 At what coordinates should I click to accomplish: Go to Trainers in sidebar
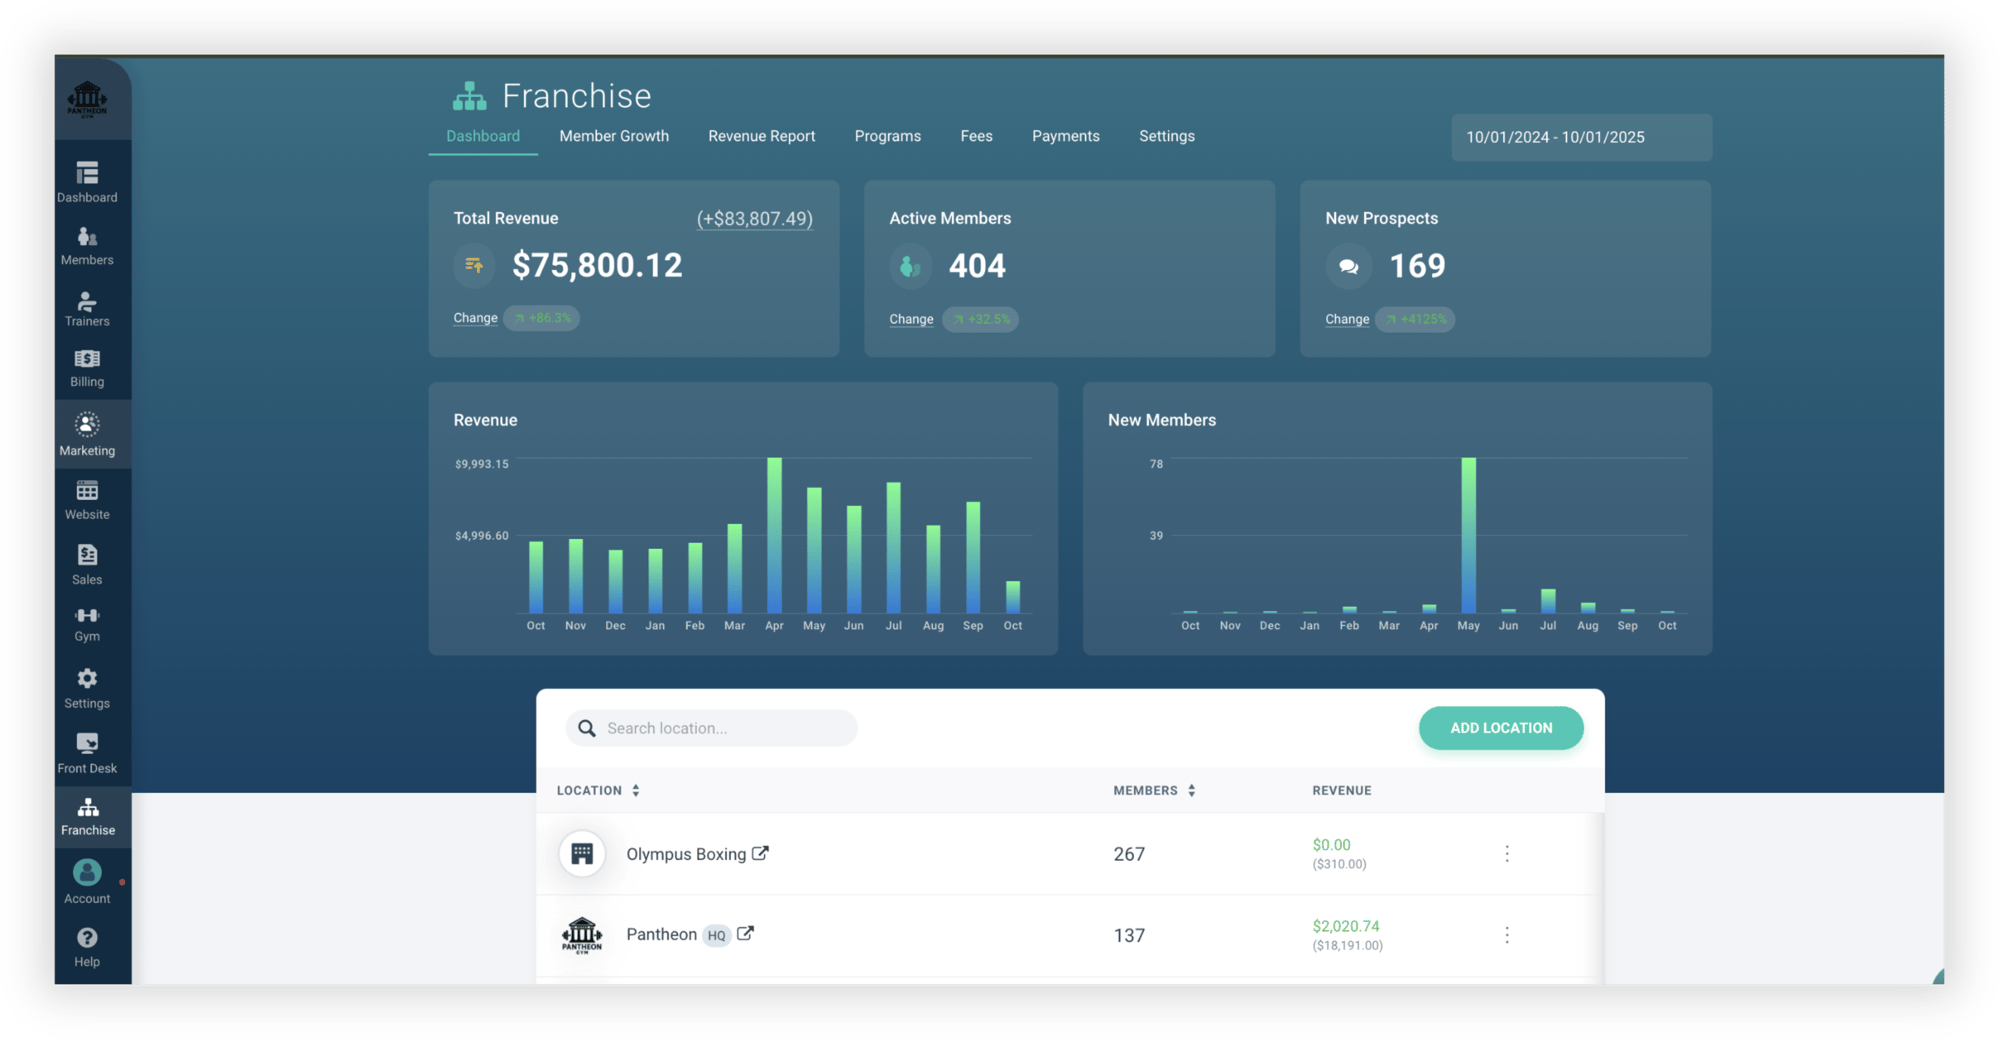pyautogui.click(x=87, y=308)
